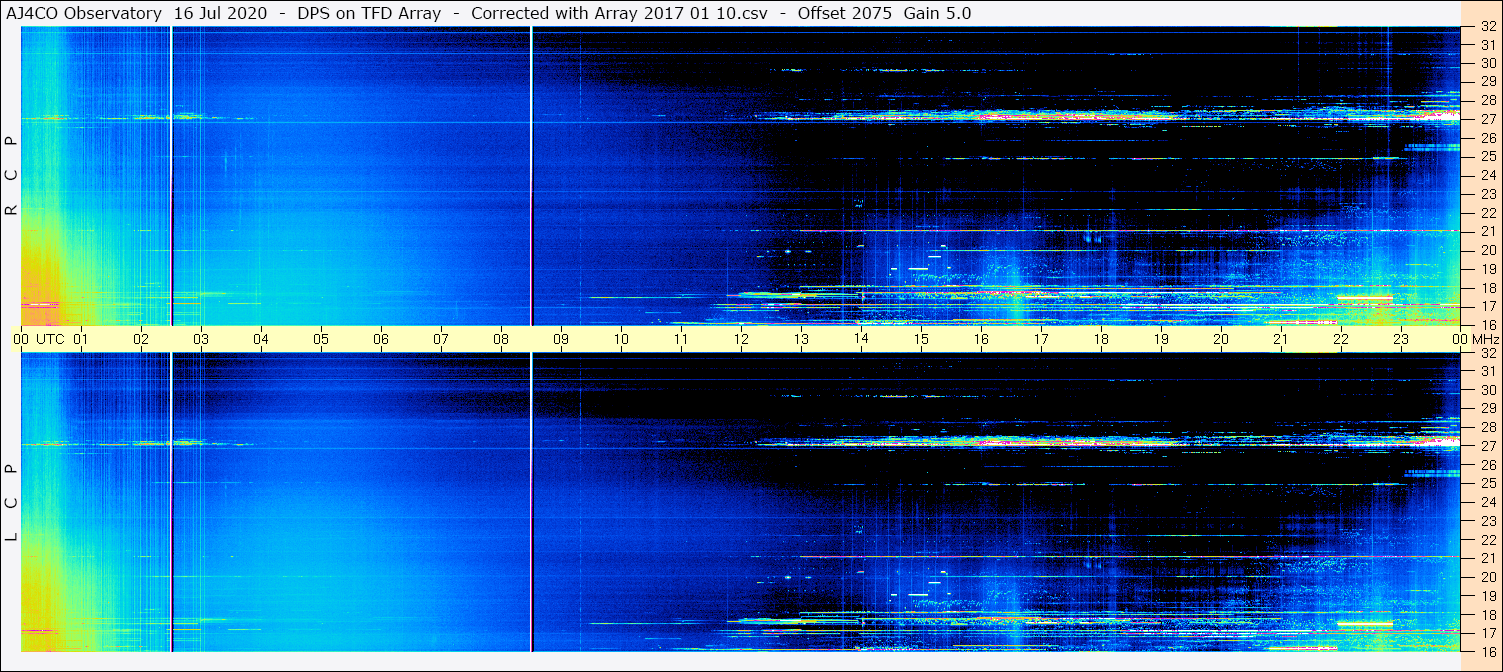
Task: Click the 16 MHz label of LCP panel
Action: coord(1487,650)
